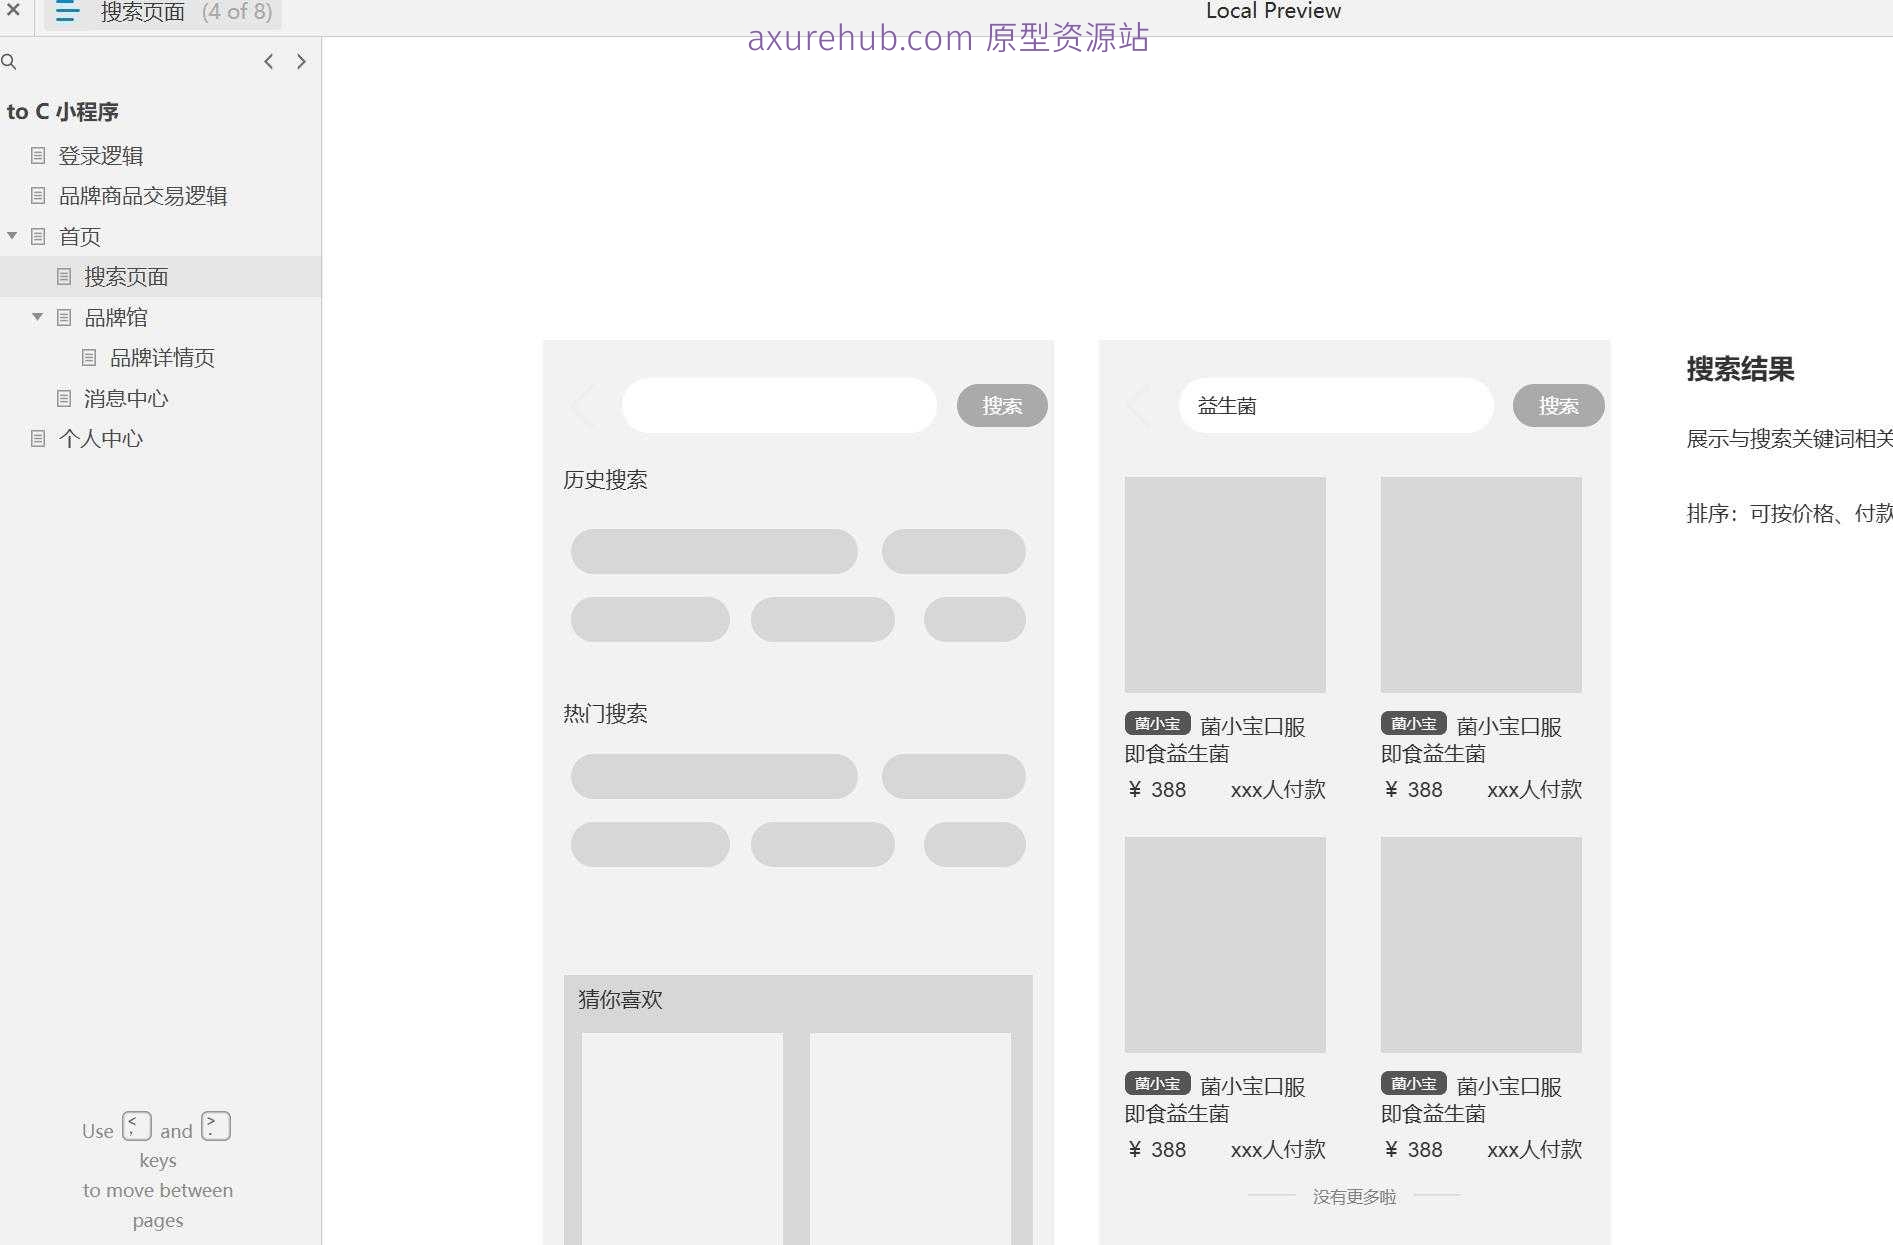The height and width of the screenshot is (1245, 1893).
Task: Click the 搜索 button beside the 益生菌 input
Action: pos(1557,405)
